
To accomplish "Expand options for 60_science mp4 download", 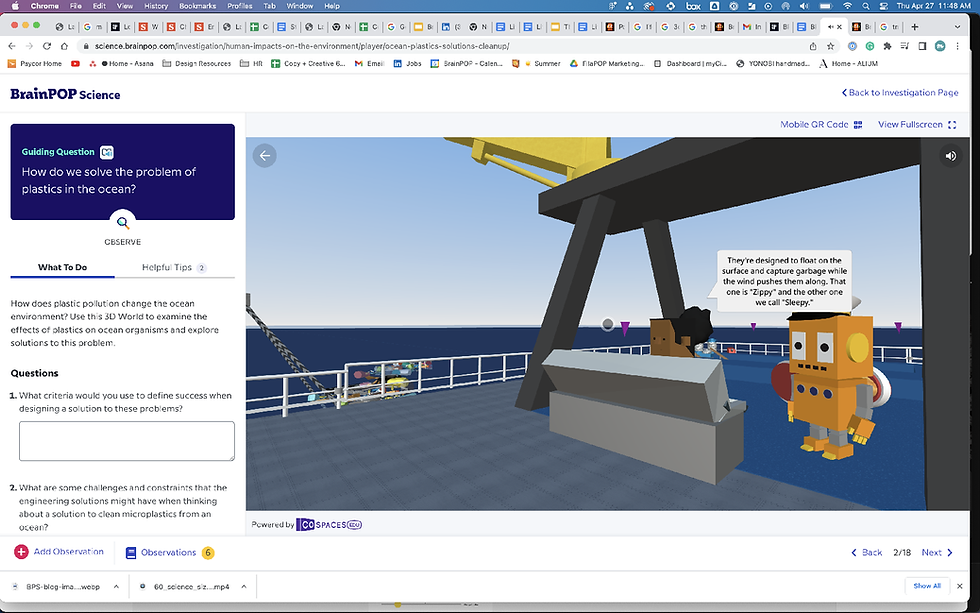I will pyautogui.click(x=244, y=587).
